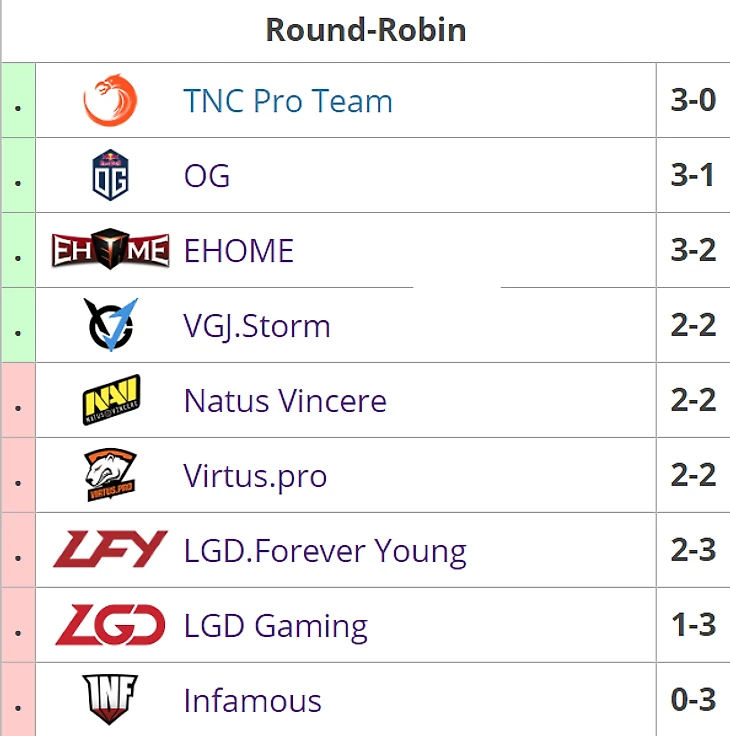Open the OG team name link

coord(207,176)
